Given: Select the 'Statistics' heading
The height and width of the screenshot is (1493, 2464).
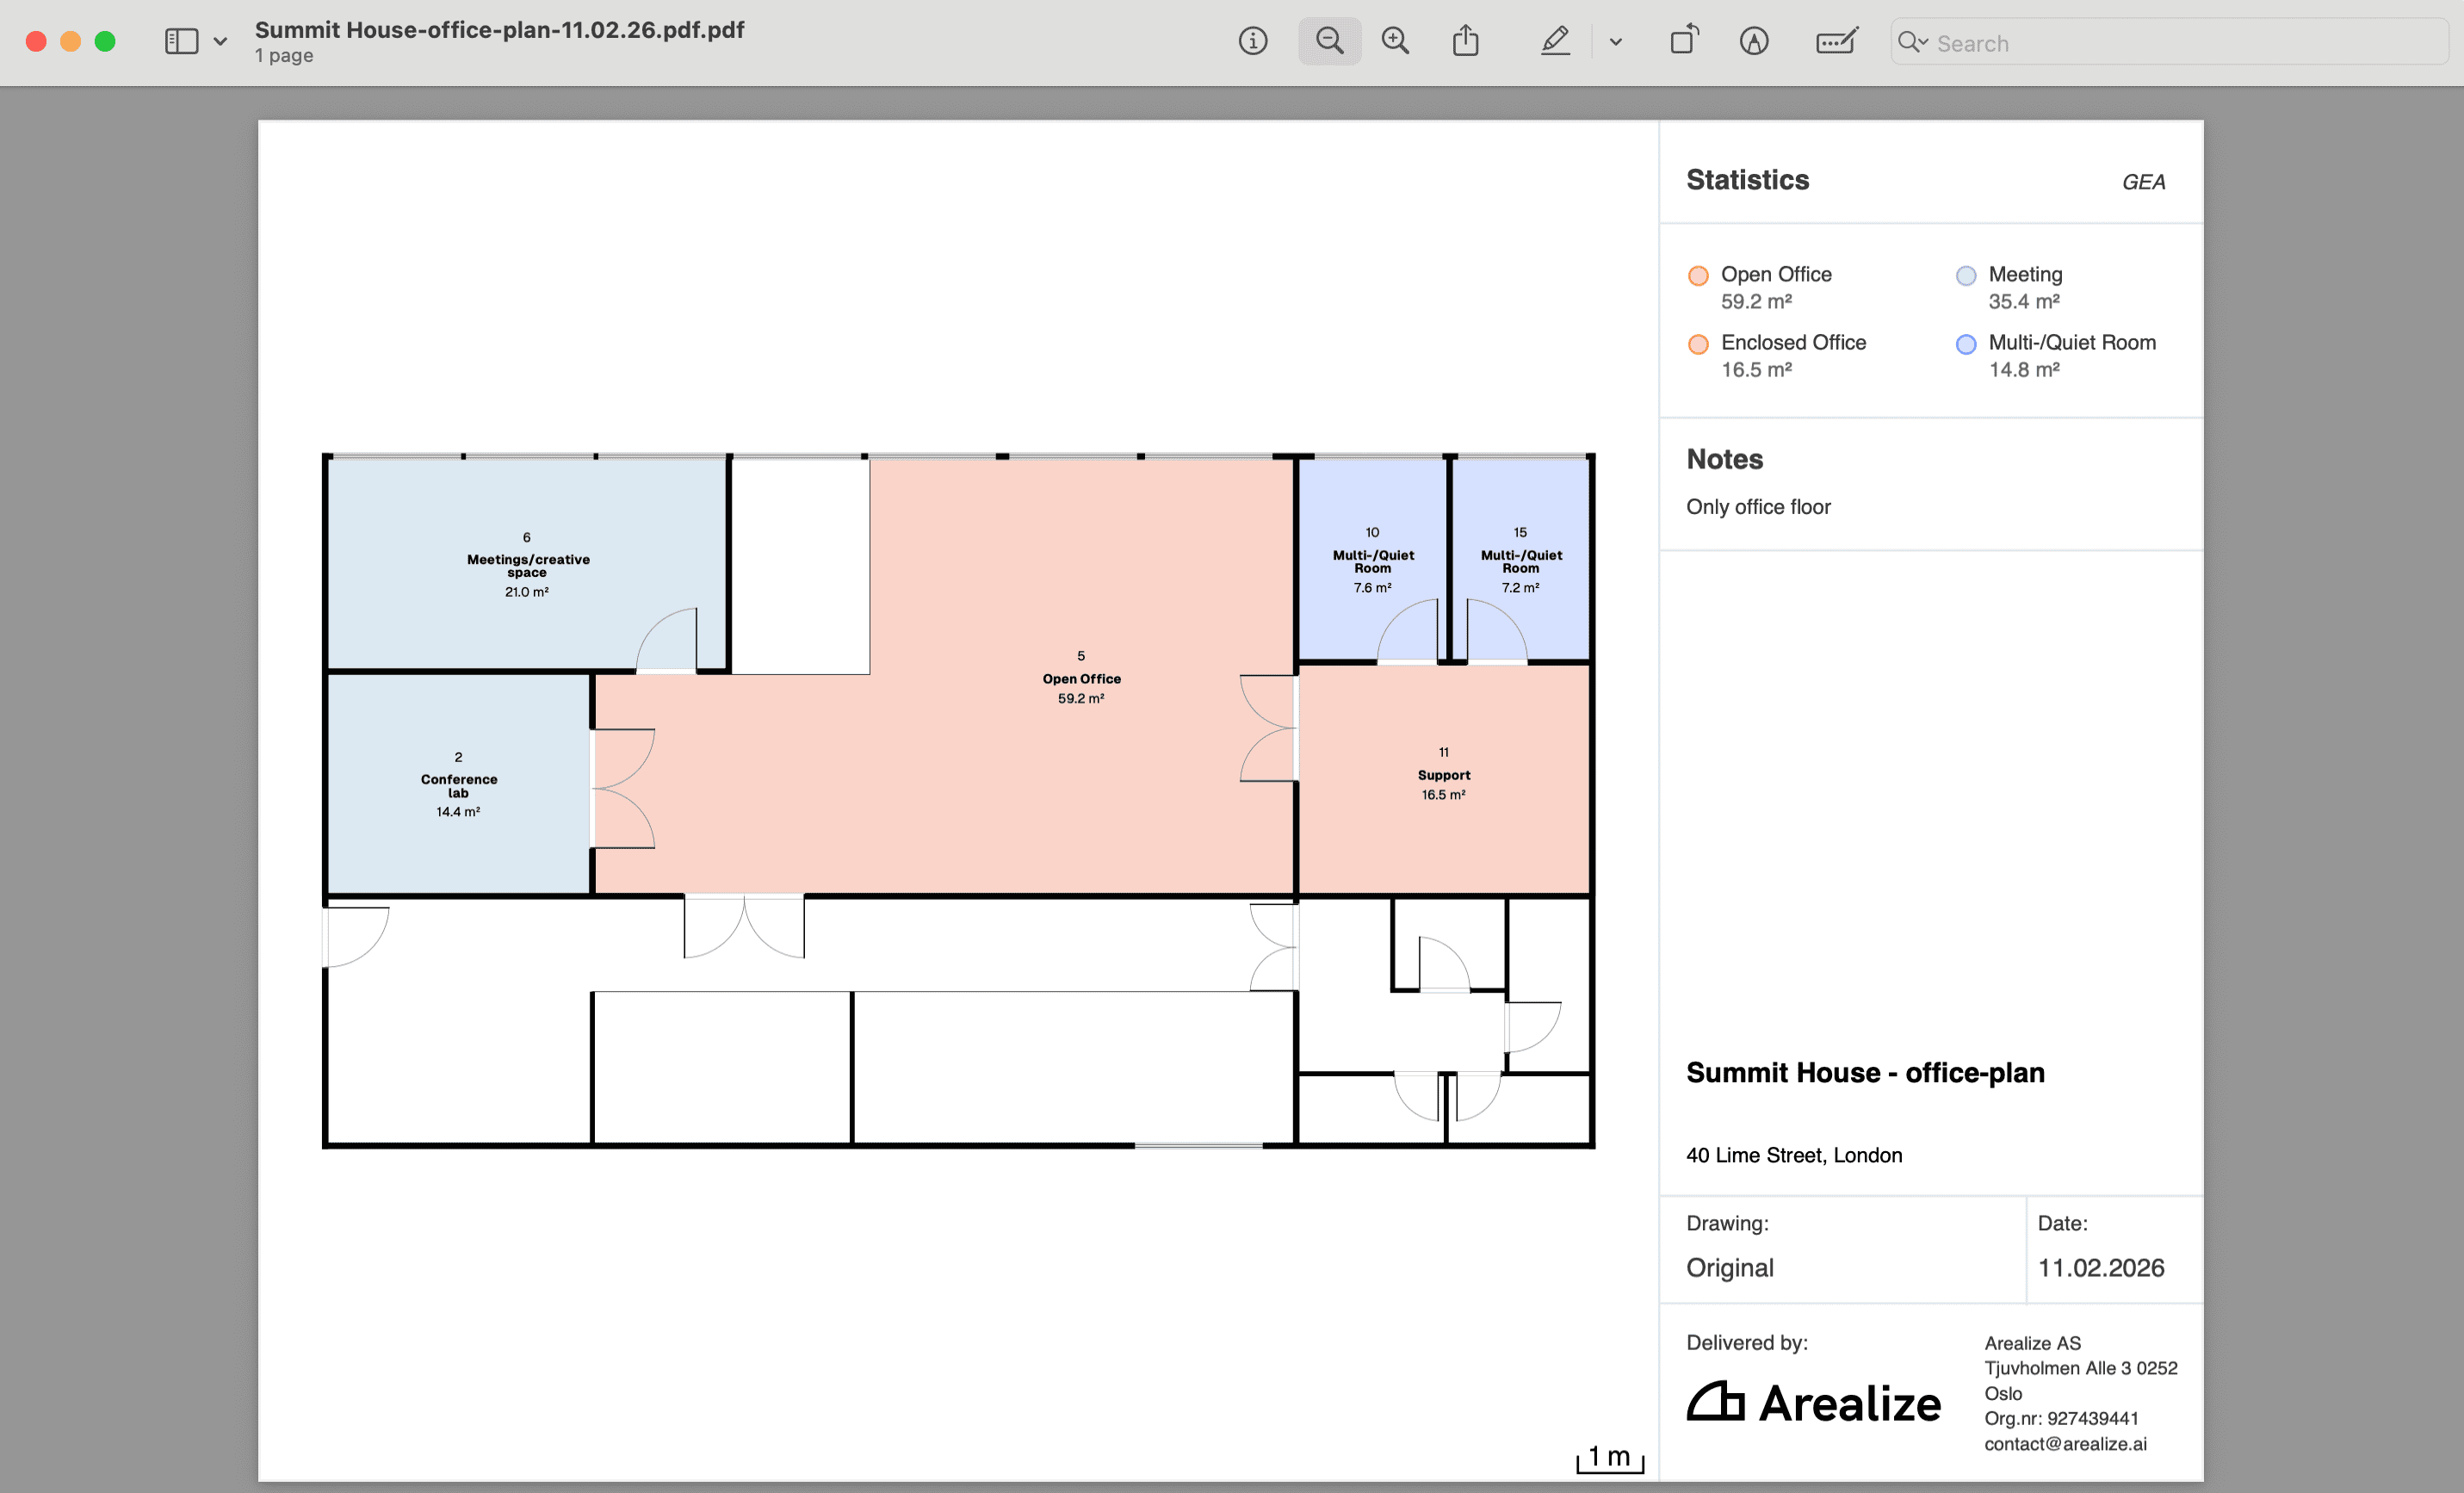Looking at the screenshot, I should (1747, 180).
